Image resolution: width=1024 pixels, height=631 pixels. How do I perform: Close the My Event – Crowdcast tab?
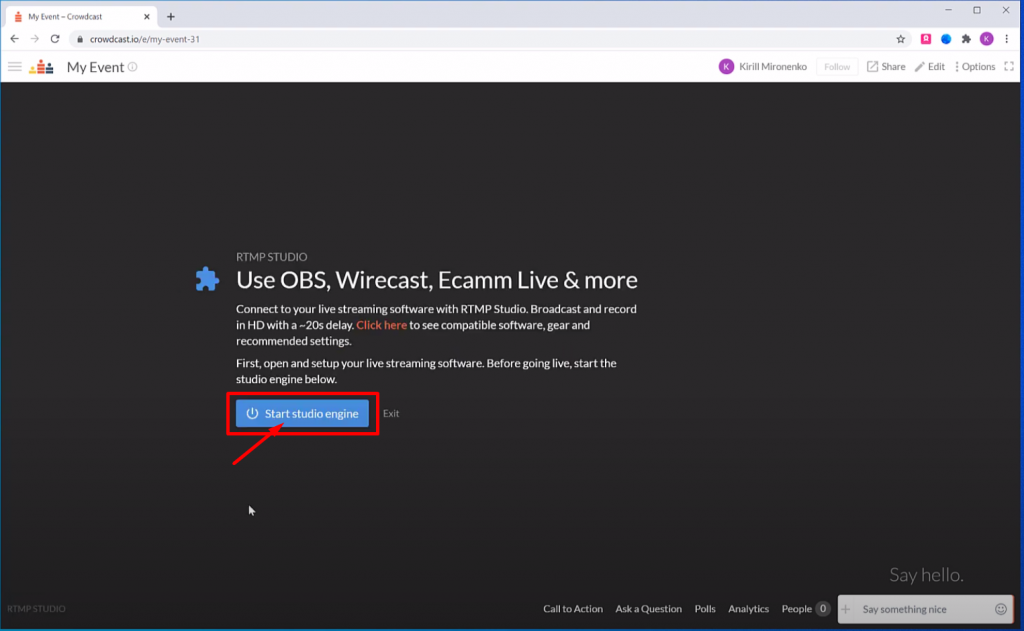pos(146,17)
